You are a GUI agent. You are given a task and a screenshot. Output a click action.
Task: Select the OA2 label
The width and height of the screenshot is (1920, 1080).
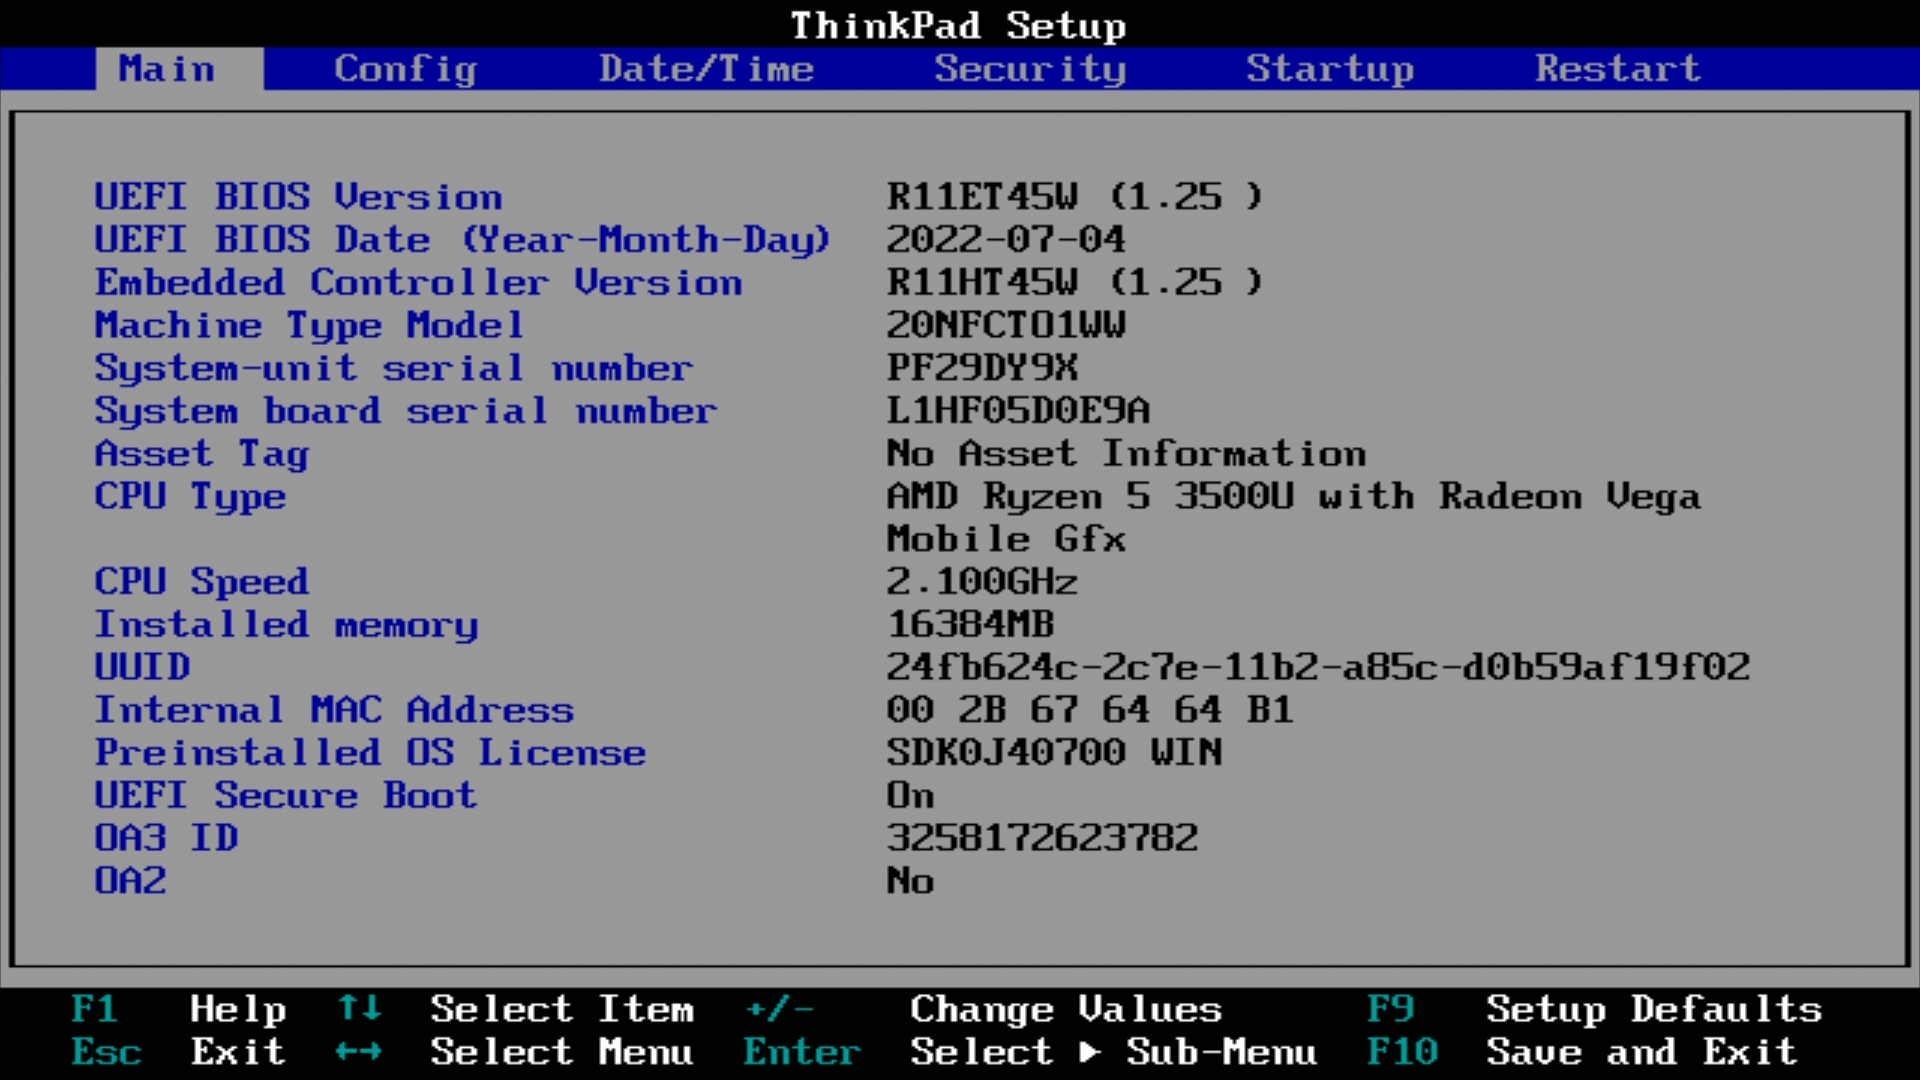tap(130, 882)
